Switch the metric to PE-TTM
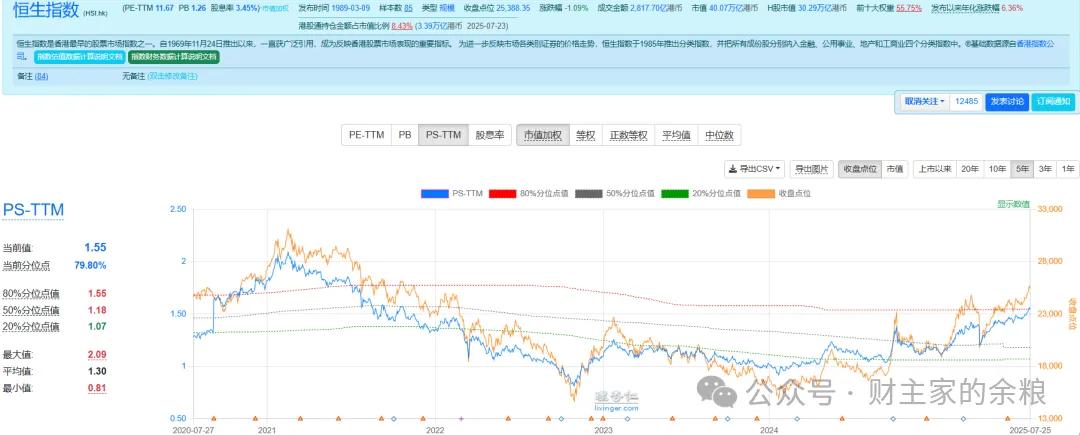This screenshot has height=435, width=1080. click(x=366, y=135)
